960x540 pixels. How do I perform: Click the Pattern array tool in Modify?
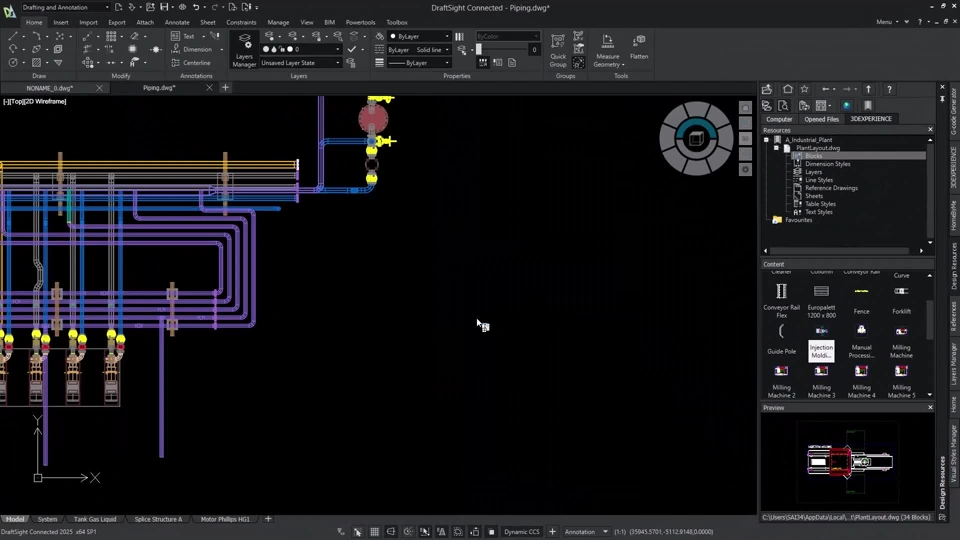[111, 36]
